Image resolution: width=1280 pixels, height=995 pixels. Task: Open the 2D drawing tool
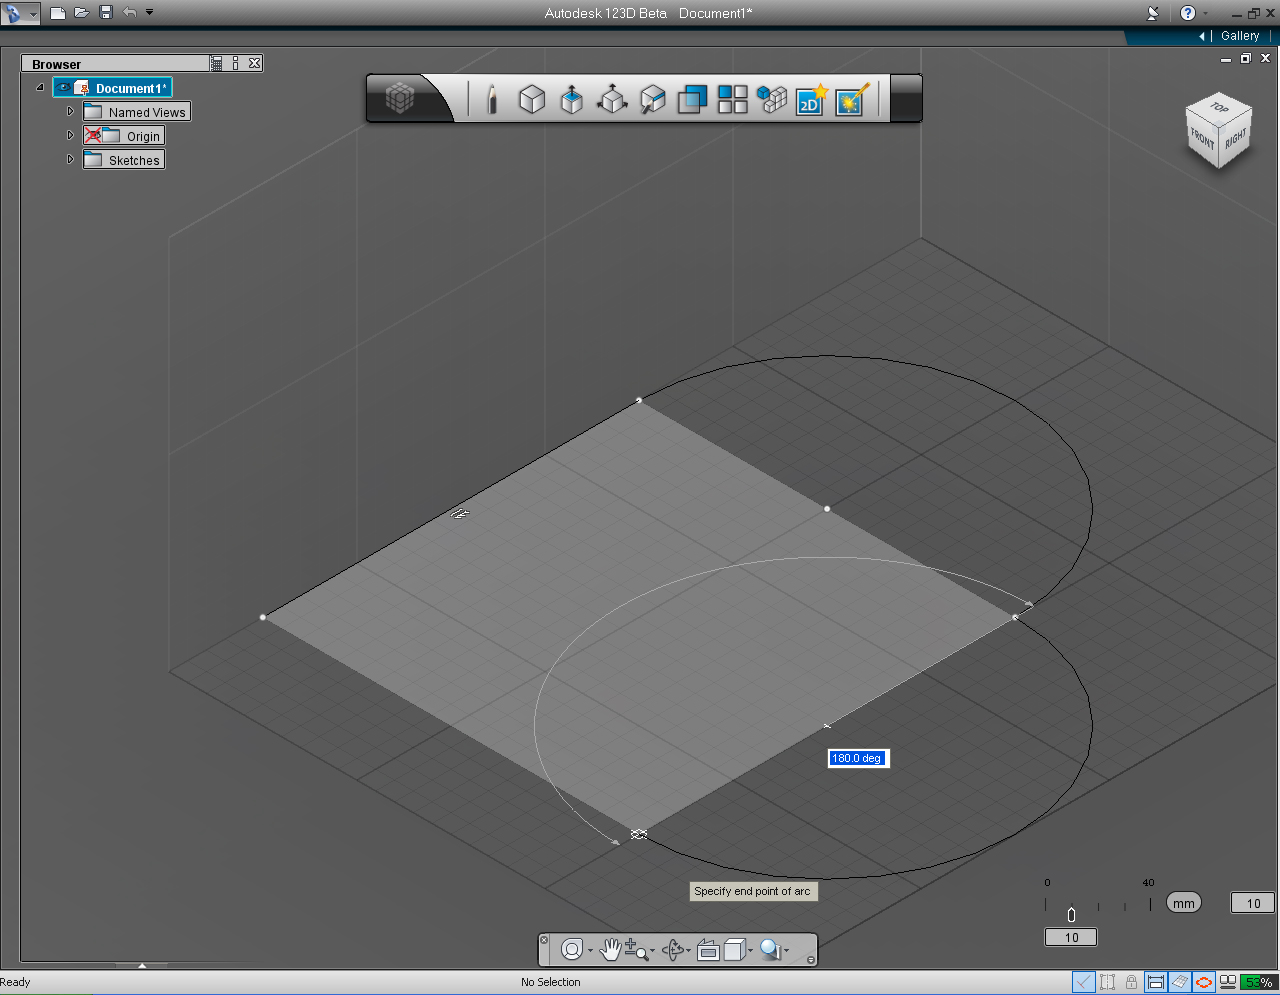click(x=810, y=99)
